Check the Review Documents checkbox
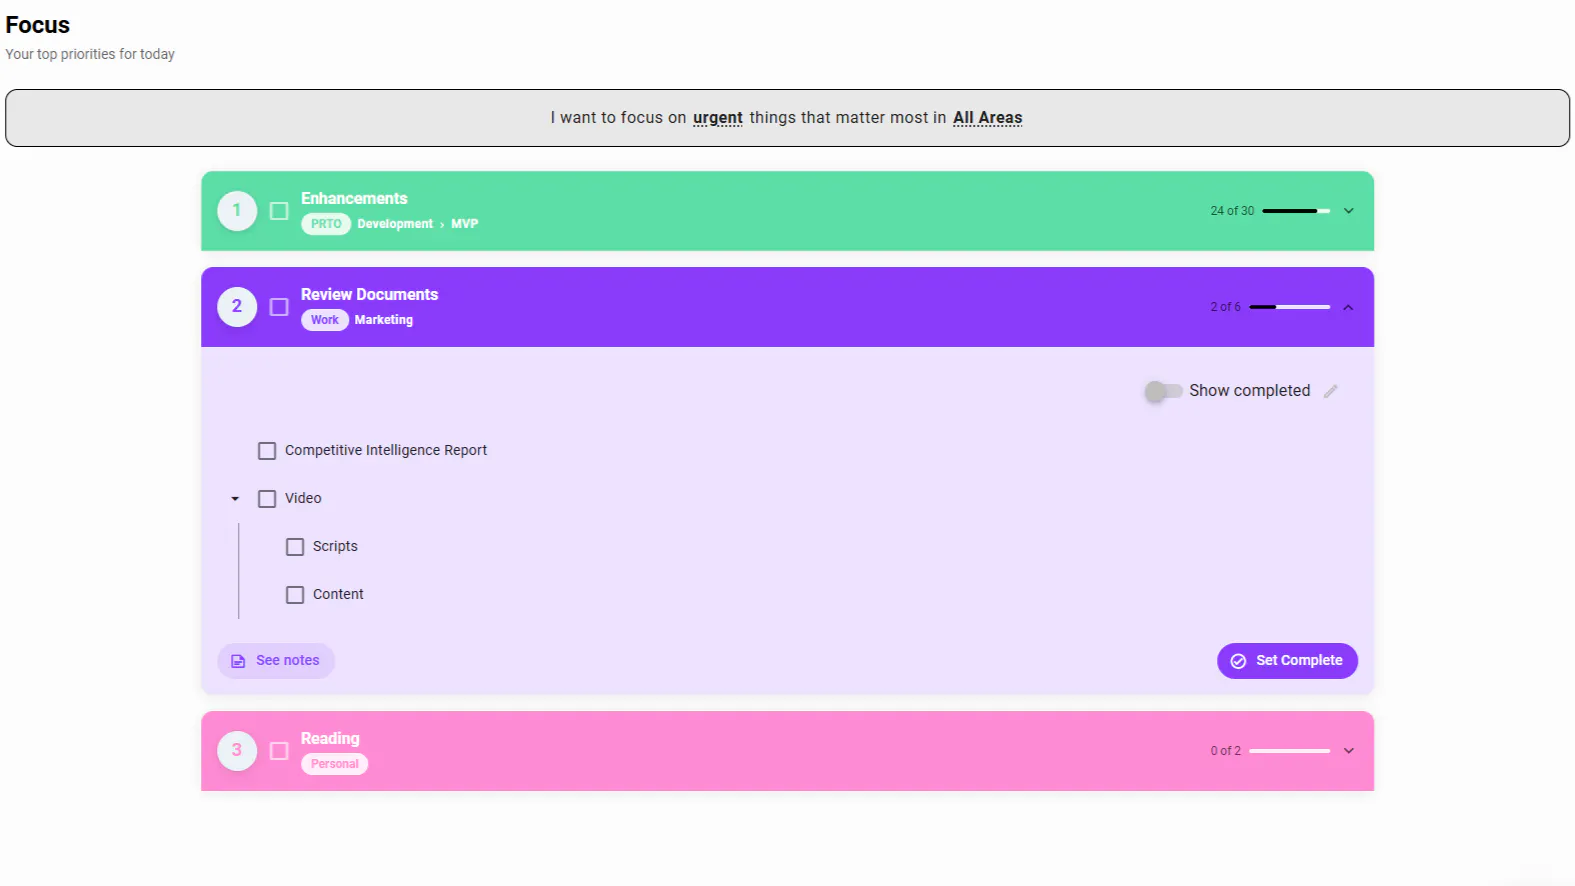 [279, 307]
